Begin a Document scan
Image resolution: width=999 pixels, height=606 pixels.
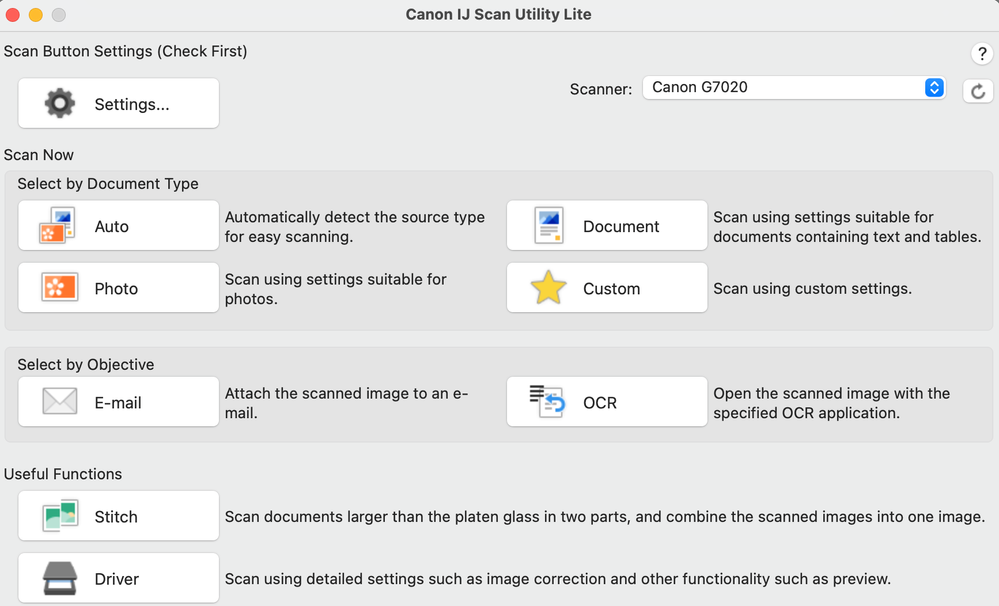606,225
